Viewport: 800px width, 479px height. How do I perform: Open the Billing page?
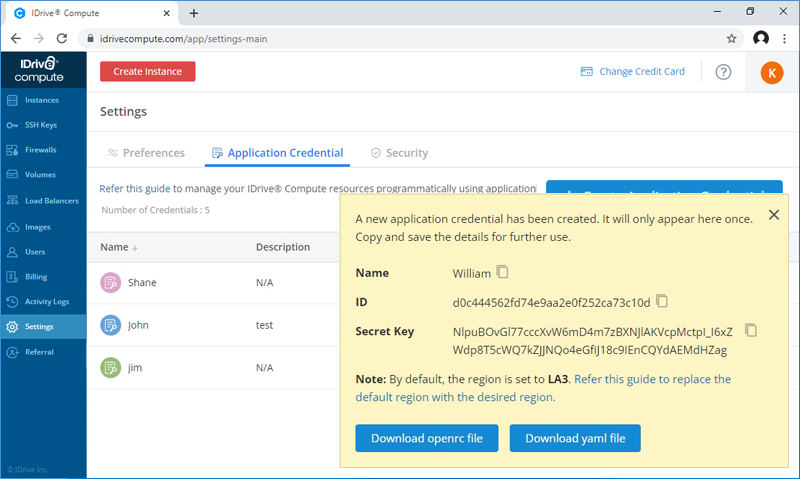pos(43,276)
